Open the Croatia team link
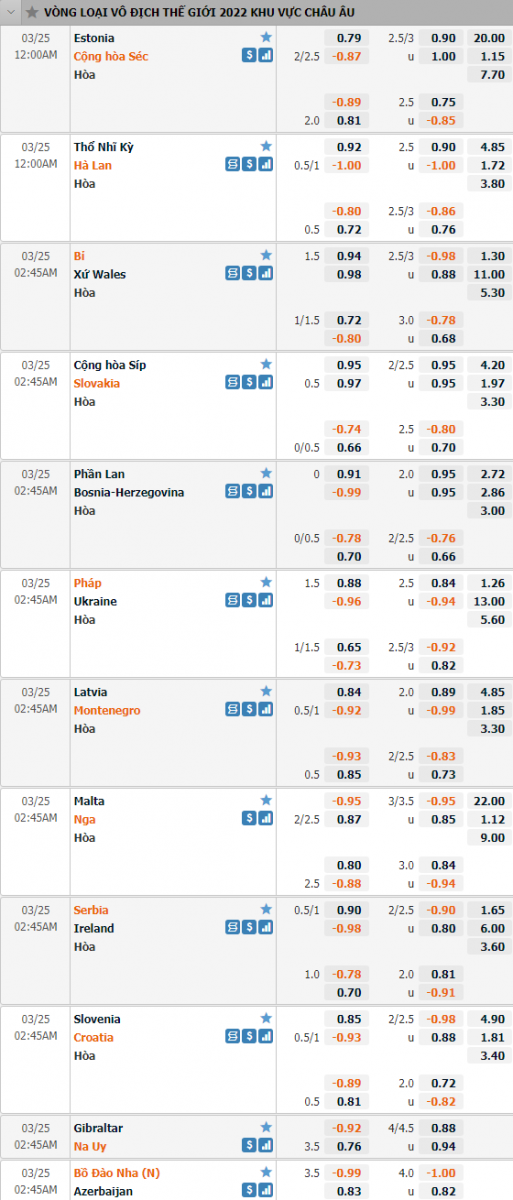The height and width of the screenshot is (1200, 513). click(94, 1037)
